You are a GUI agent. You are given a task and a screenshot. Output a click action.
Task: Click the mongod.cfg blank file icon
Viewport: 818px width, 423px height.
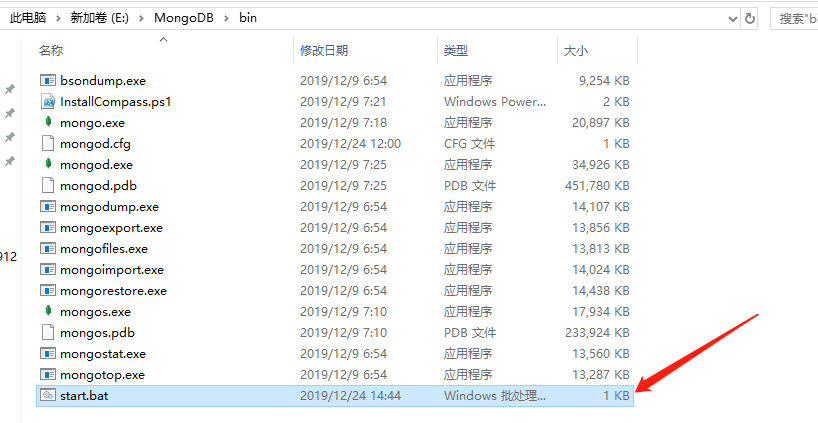[x=48, y=143]
